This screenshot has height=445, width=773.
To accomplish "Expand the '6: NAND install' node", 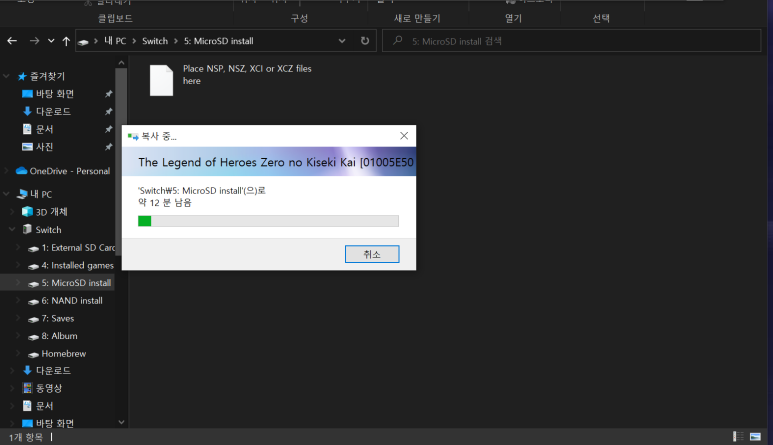I will [x=18, y=301].
